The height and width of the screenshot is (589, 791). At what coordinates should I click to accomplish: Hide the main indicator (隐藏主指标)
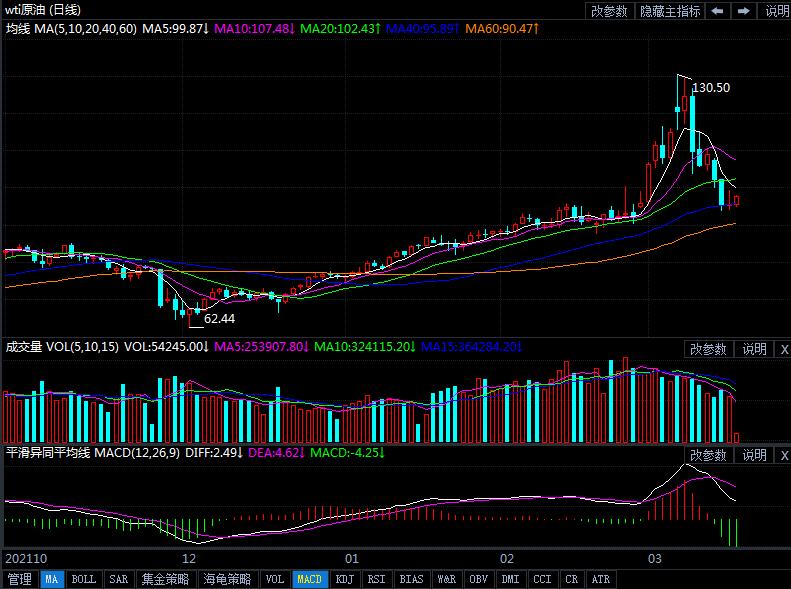pos(670,11)
